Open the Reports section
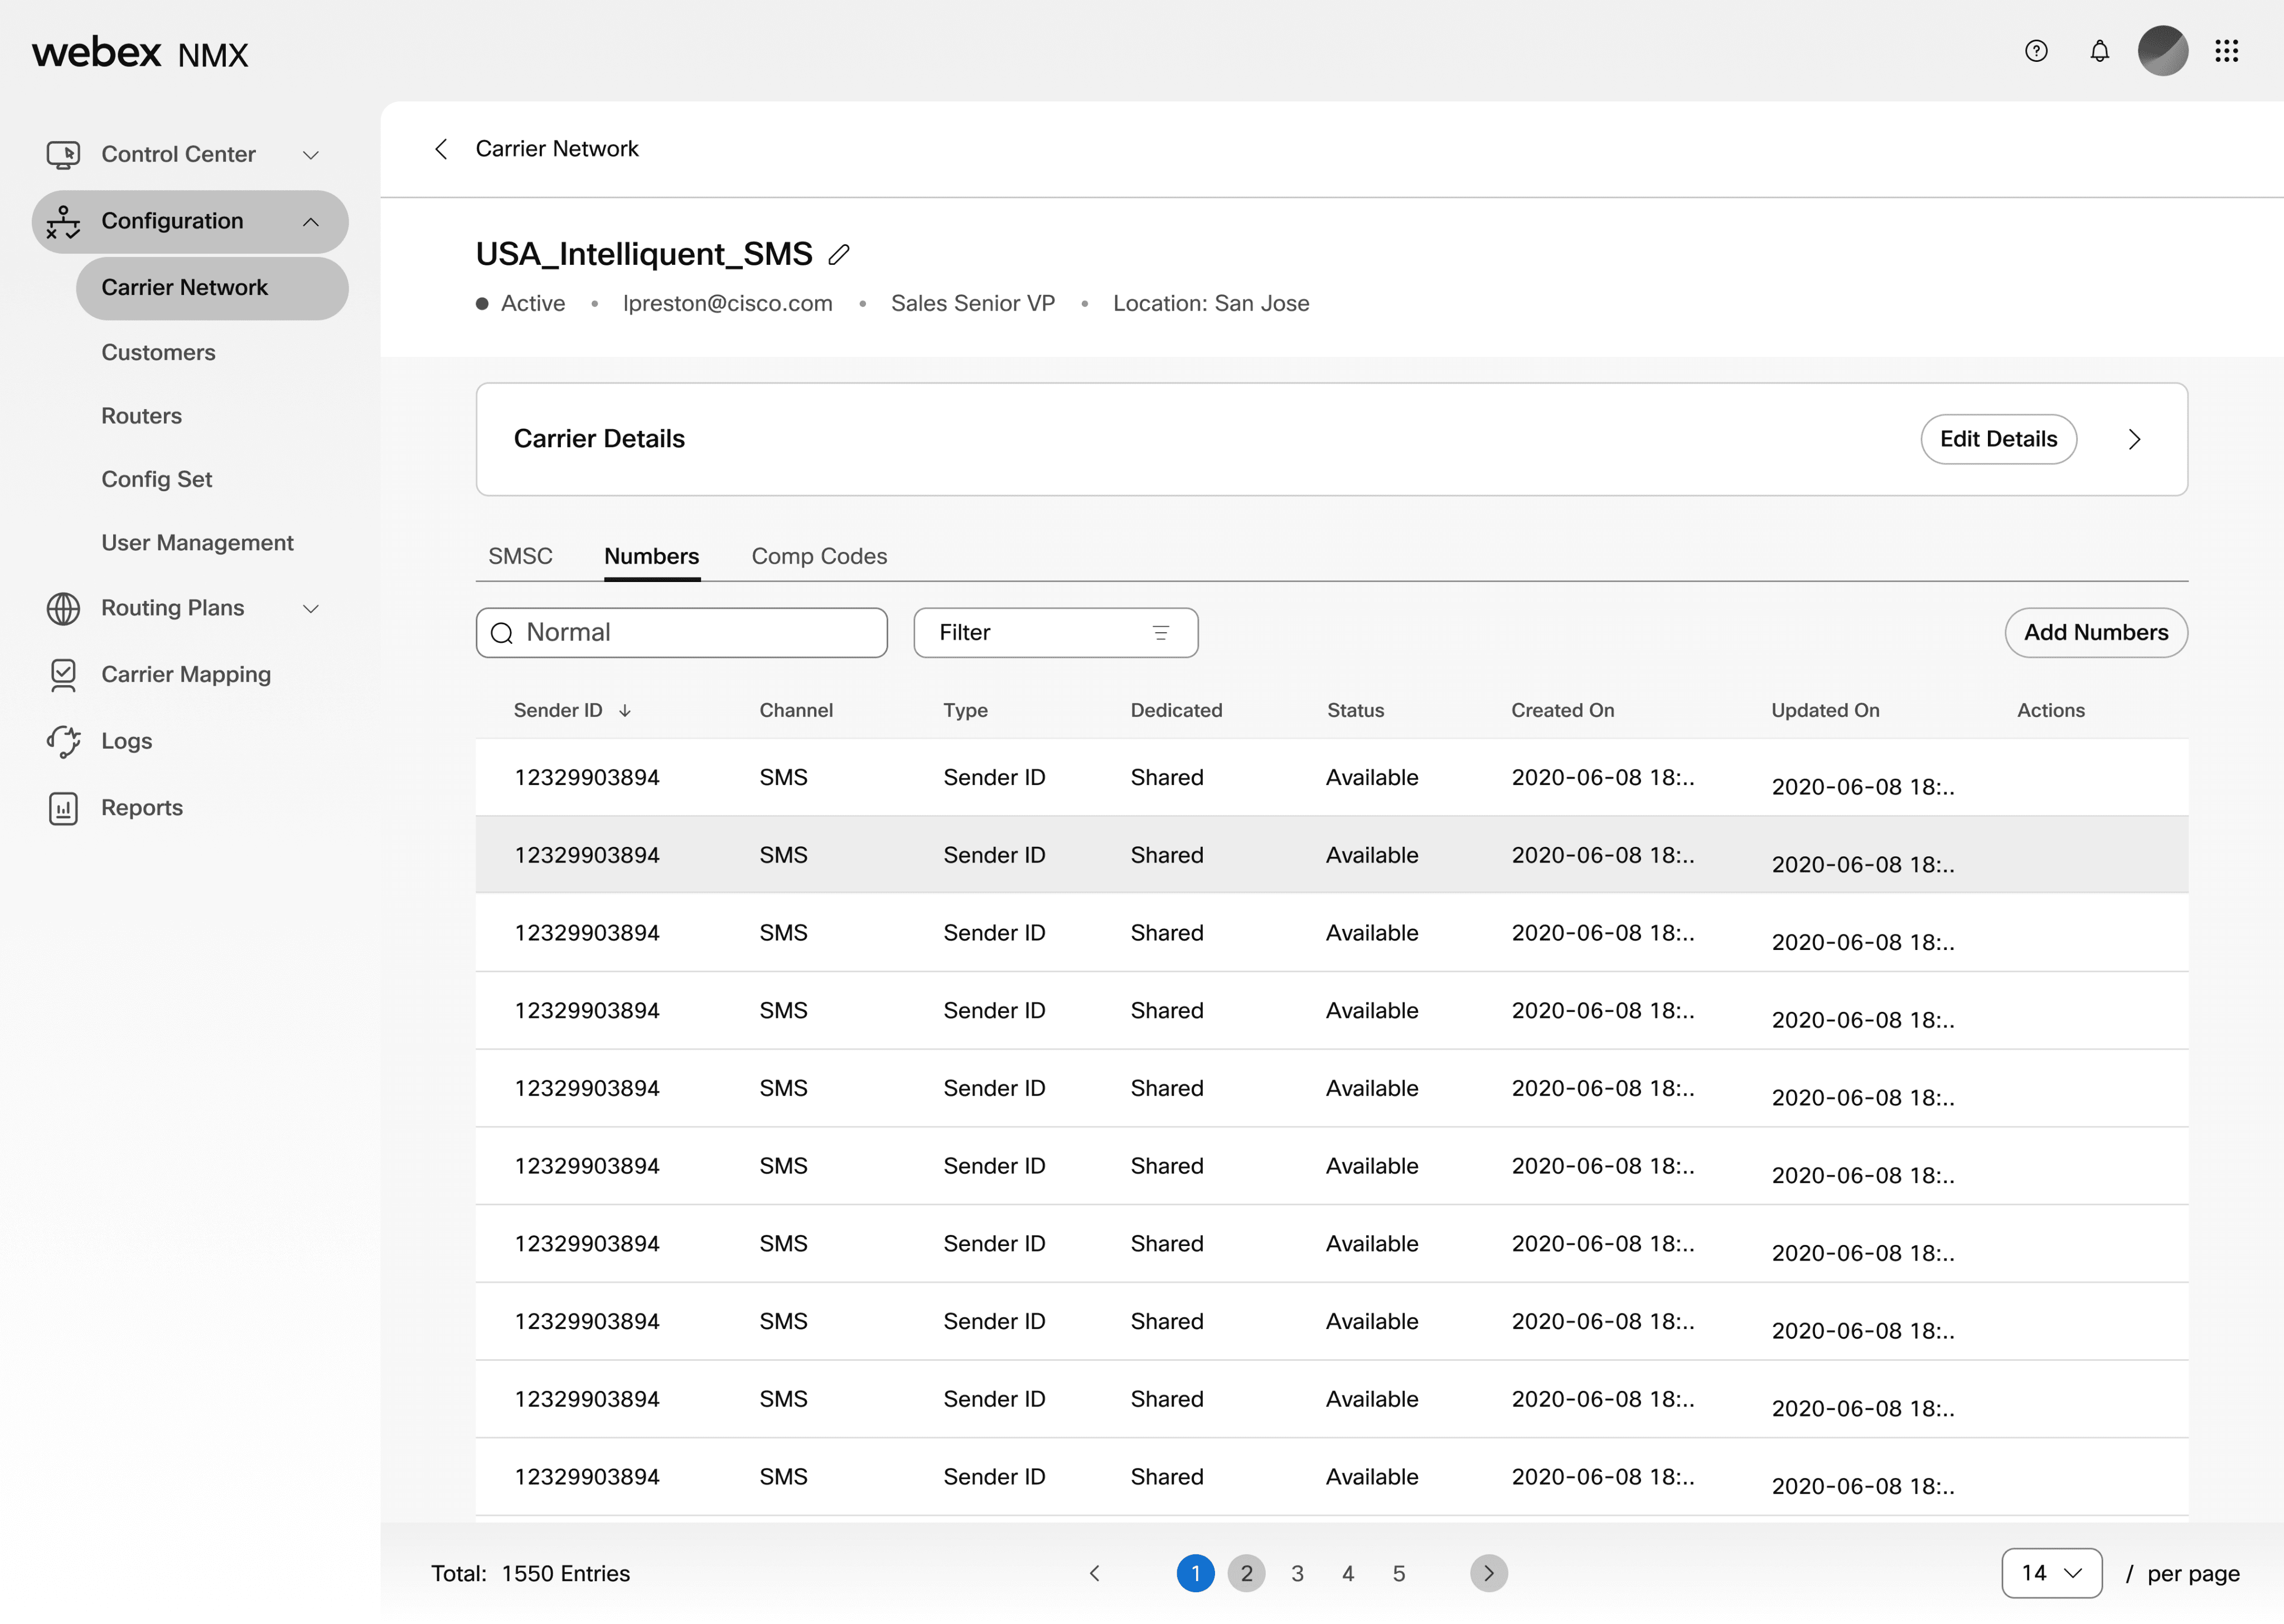This screenshot has width=2284, height=1624. [x=142, y=808]
